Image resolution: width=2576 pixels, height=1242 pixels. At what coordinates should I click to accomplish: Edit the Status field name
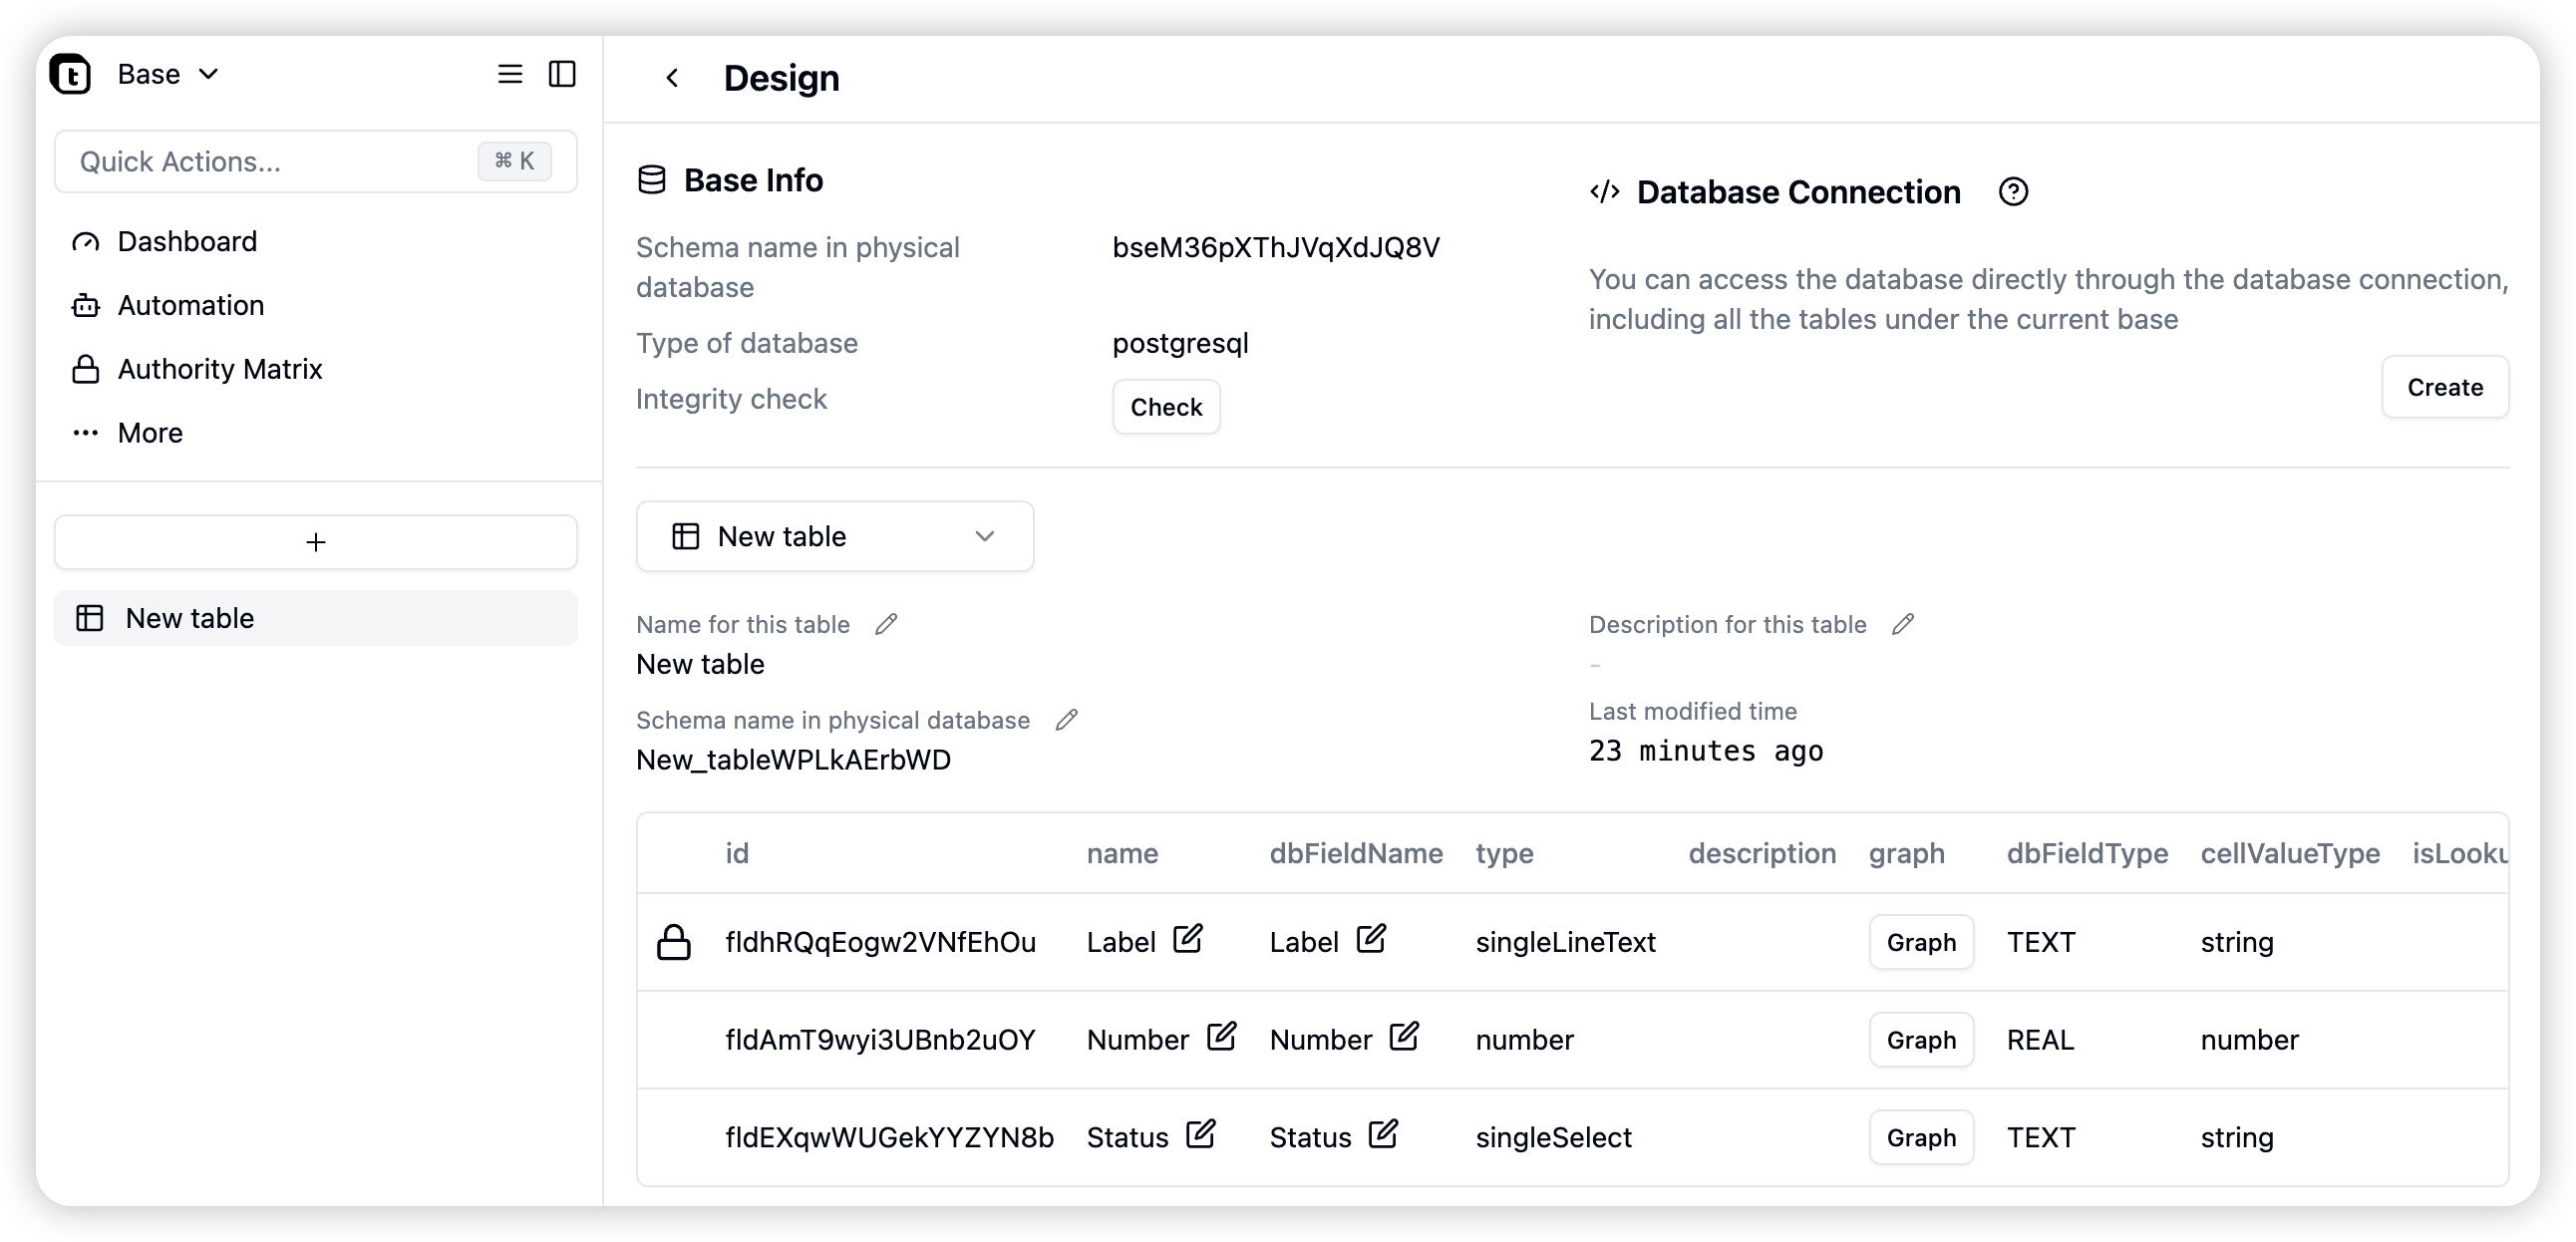[1200, 1134]
